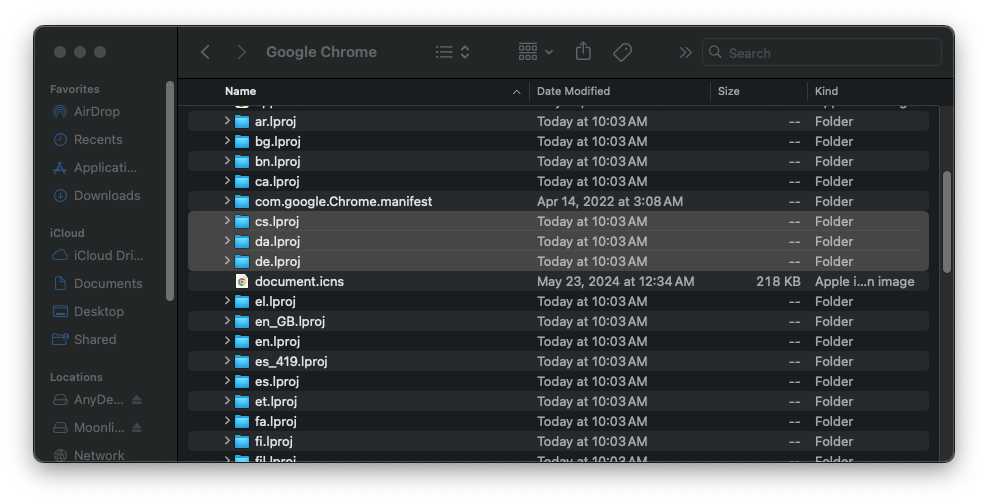Viewport: 988px width, 504px height.
Task: Expand the cs.lproj folder
Action: tap(227, 221)
